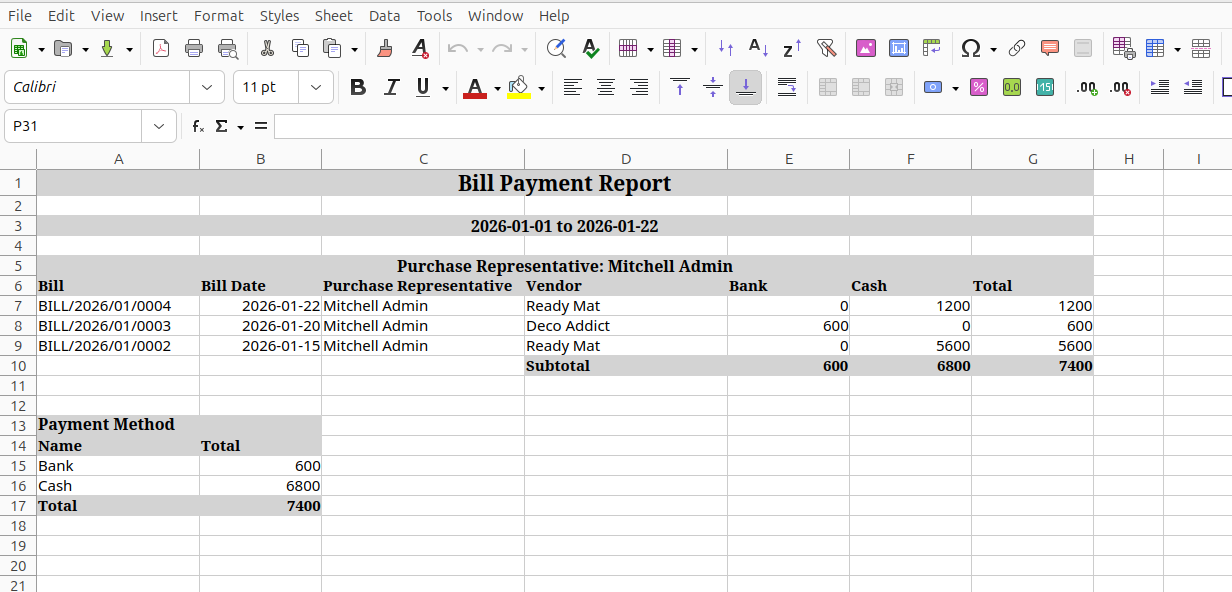This screenshot has height=592, width=1232.
Task: Click the Wrap Text icon
Action: click(787, 87)
